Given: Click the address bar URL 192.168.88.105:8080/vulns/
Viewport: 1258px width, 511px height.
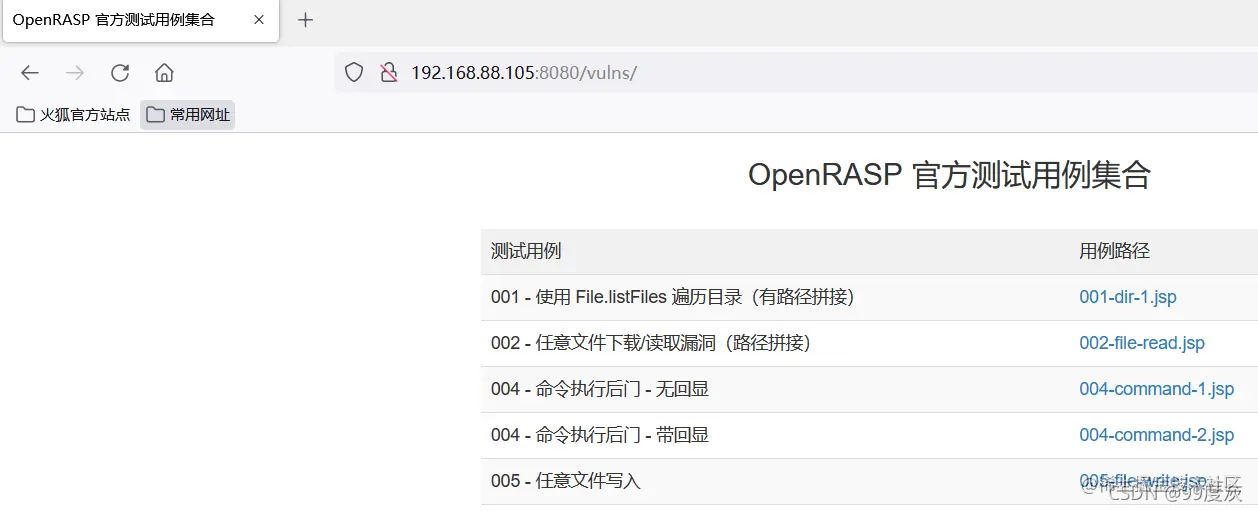Looking at the screenshot, I should [524, 72].
